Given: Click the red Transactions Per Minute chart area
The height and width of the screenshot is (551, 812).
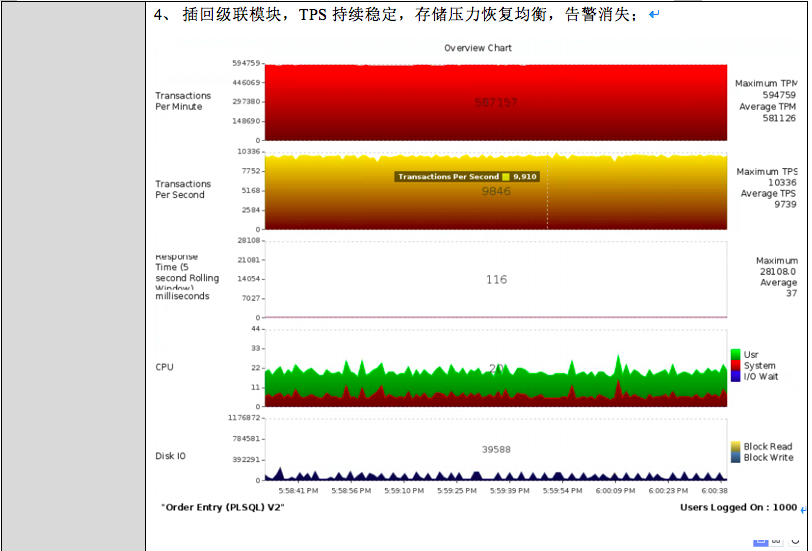Looking at the screenshot, I should point(496,103).
